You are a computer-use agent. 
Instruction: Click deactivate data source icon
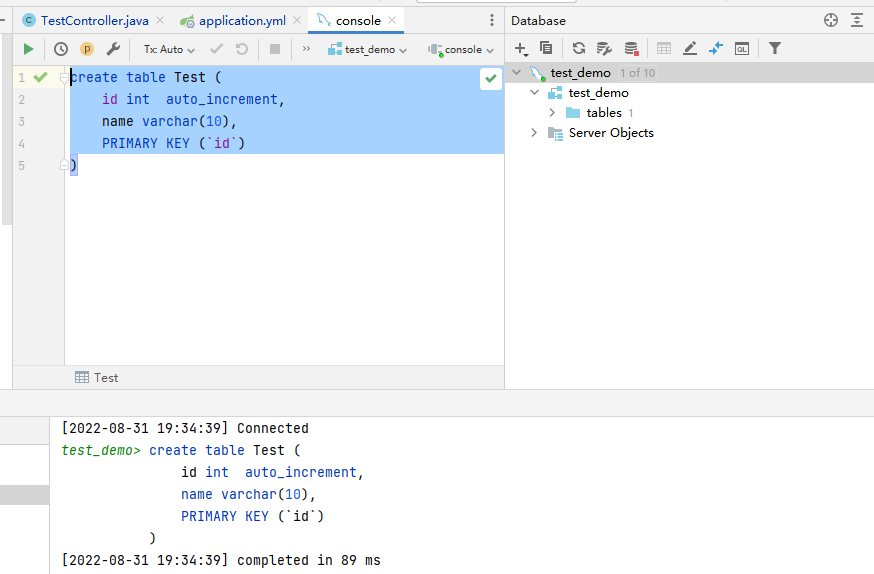(x=631, y=48)
